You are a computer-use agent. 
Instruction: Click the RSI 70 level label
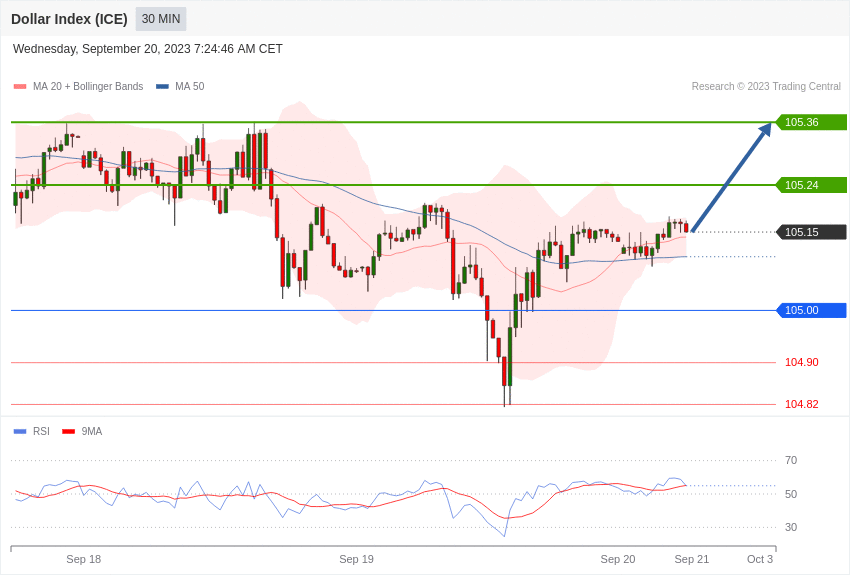[x=791, y=460]
